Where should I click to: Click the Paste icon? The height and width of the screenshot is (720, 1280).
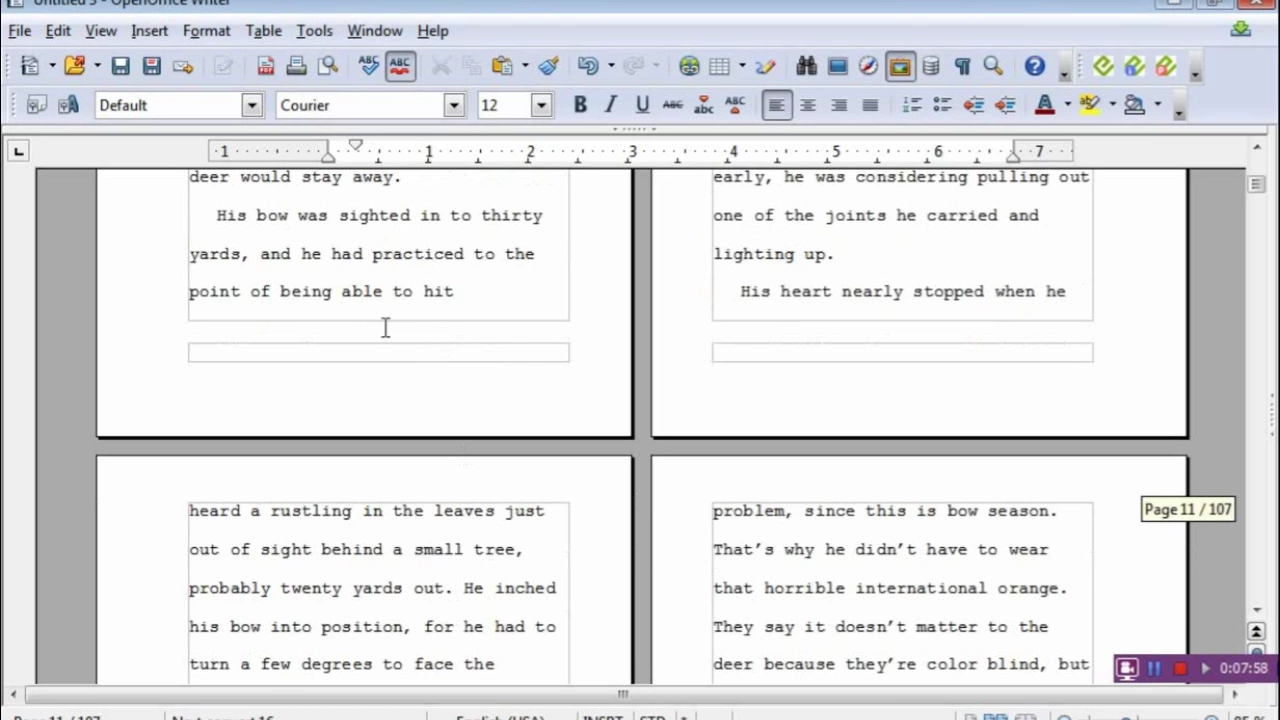(502, 66)
